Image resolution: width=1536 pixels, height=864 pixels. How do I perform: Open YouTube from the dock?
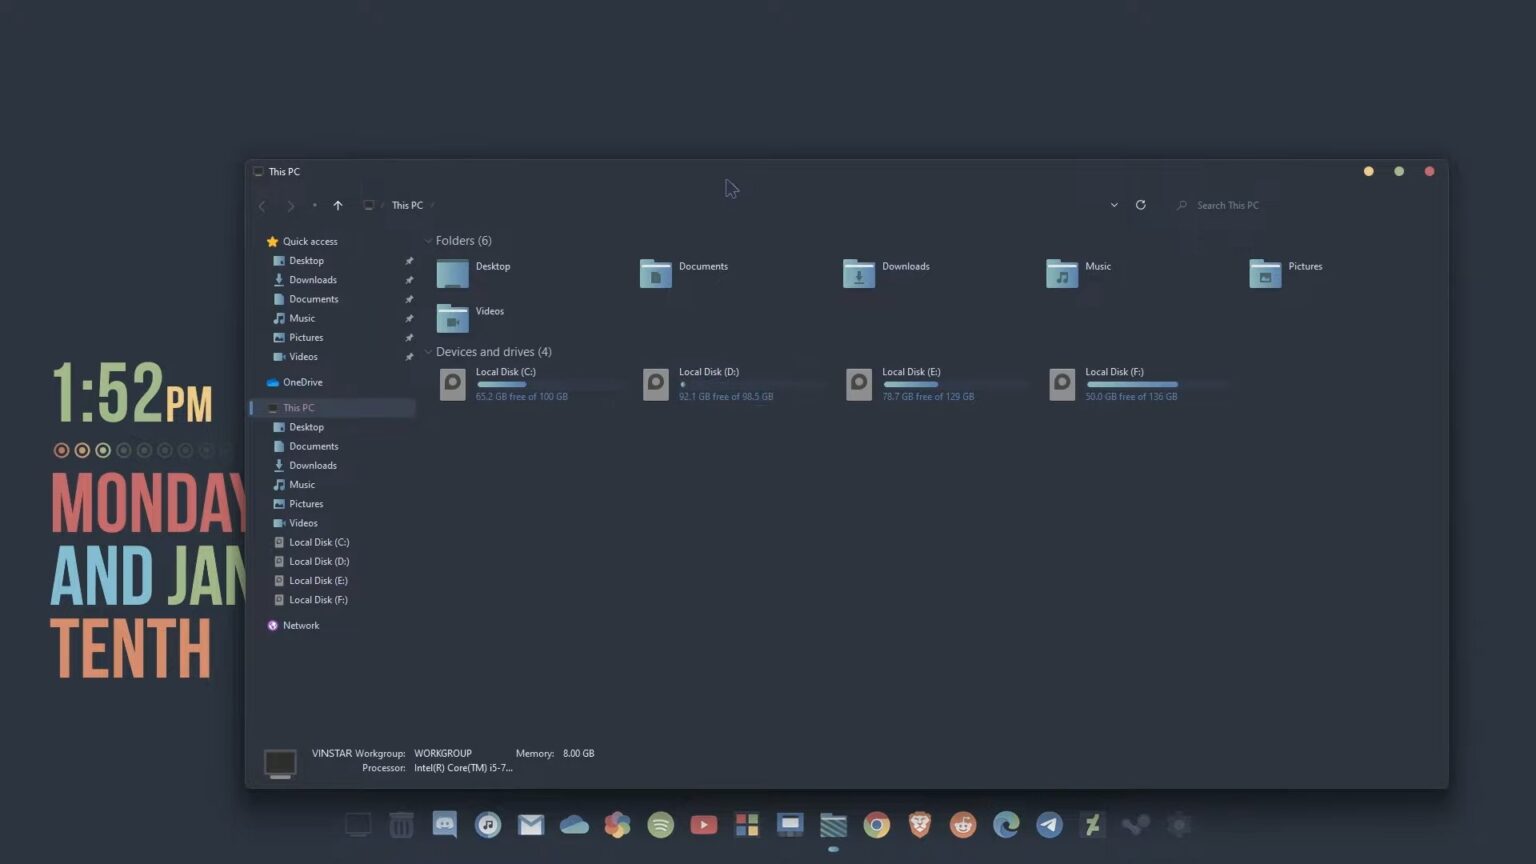click(704, 825)
